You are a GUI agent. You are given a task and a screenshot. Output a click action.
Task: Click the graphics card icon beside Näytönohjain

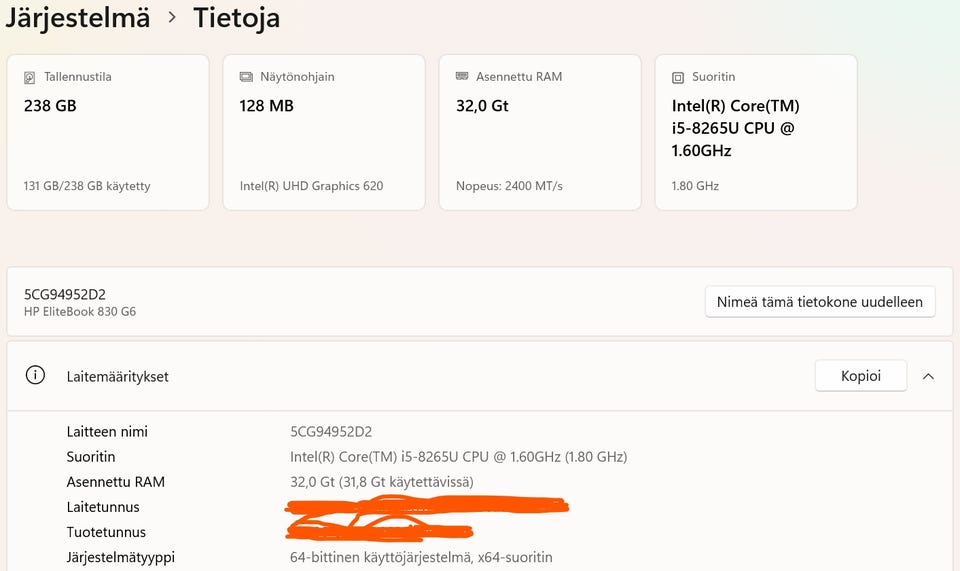coord(246,77)
